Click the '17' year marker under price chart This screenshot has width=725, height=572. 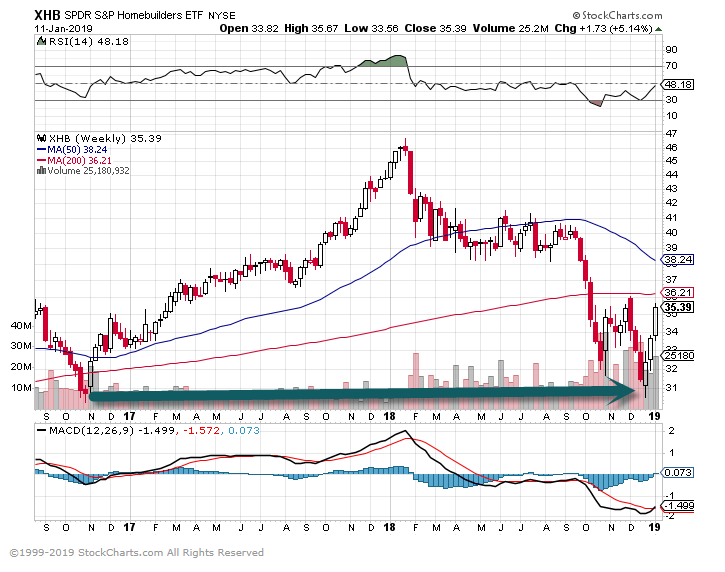coord(129,416)
